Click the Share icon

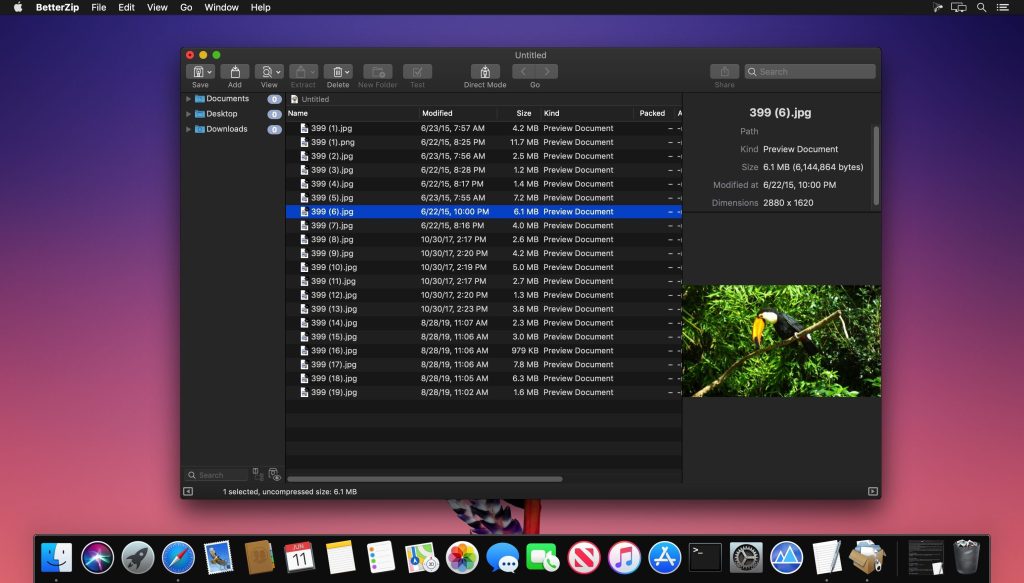[x=724, y=71]
